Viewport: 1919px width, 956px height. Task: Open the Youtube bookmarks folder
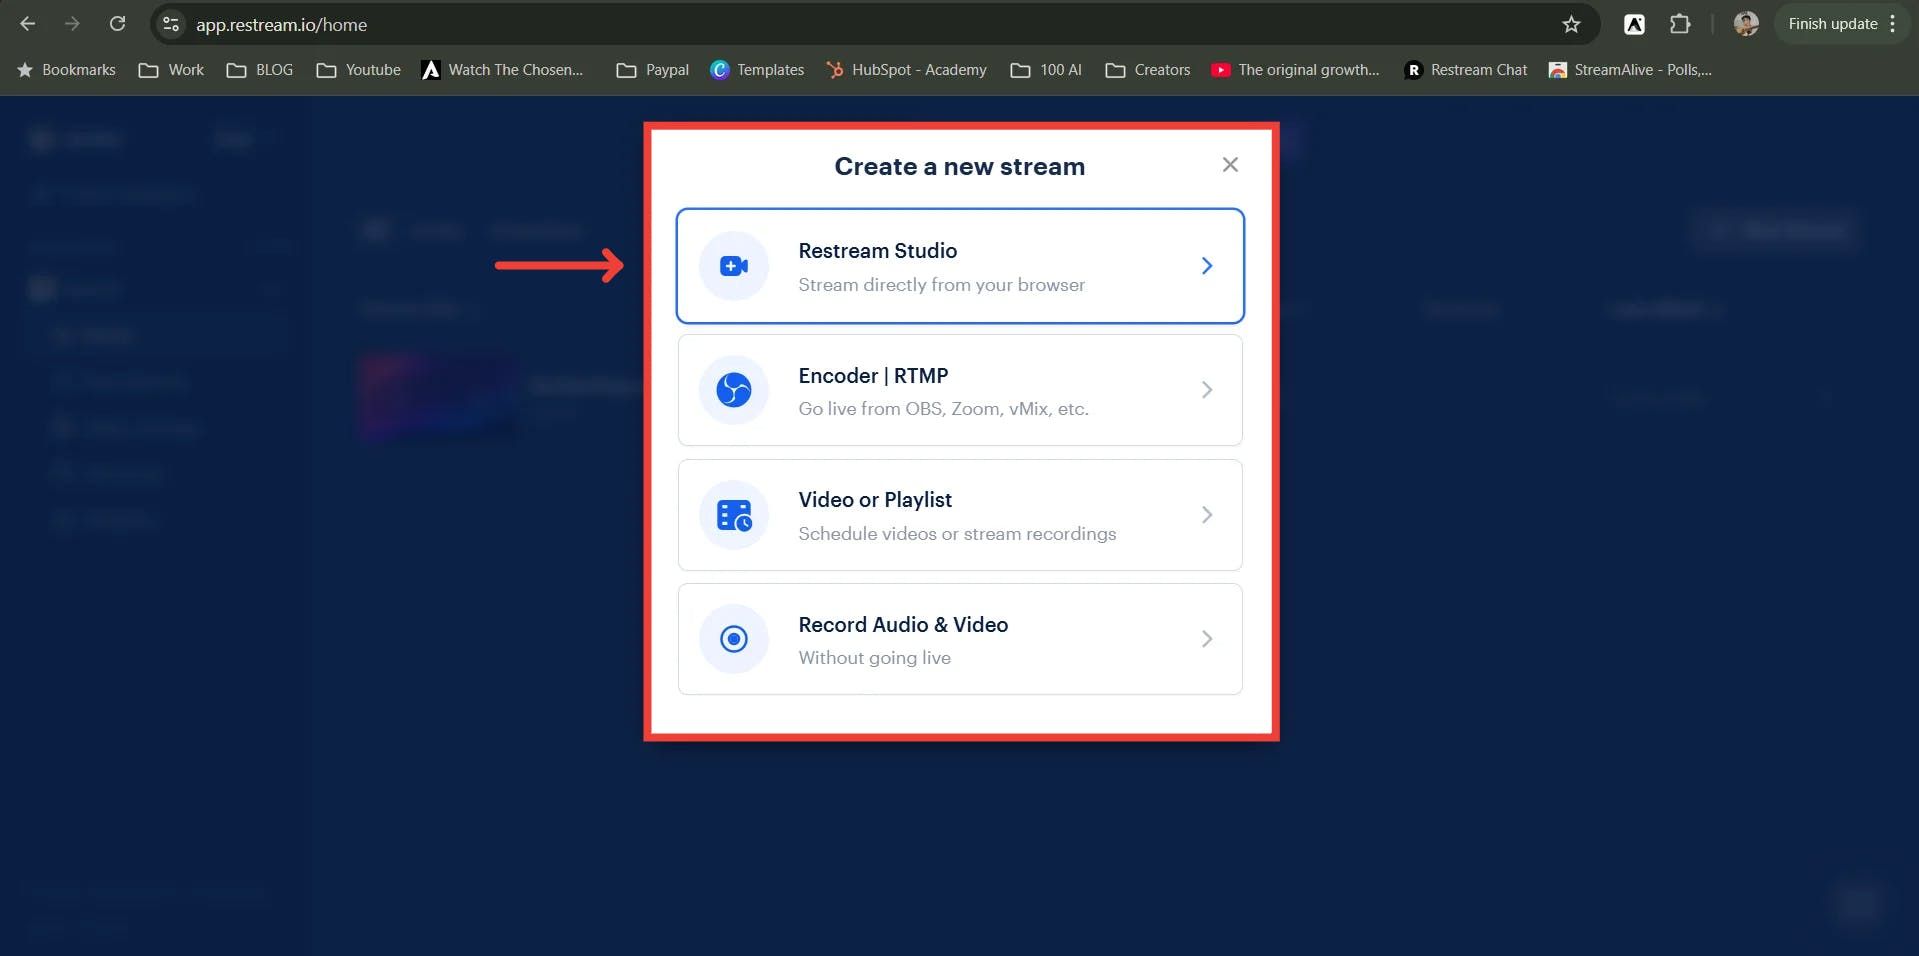pyautogui.click(x=358, y=70)
